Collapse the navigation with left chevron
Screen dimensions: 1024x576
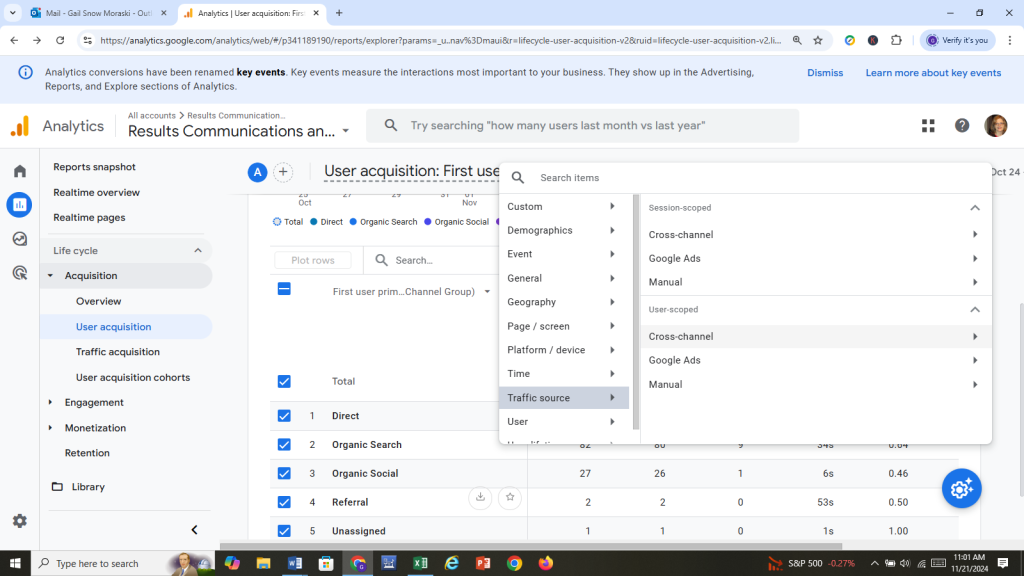click(194, 530)
